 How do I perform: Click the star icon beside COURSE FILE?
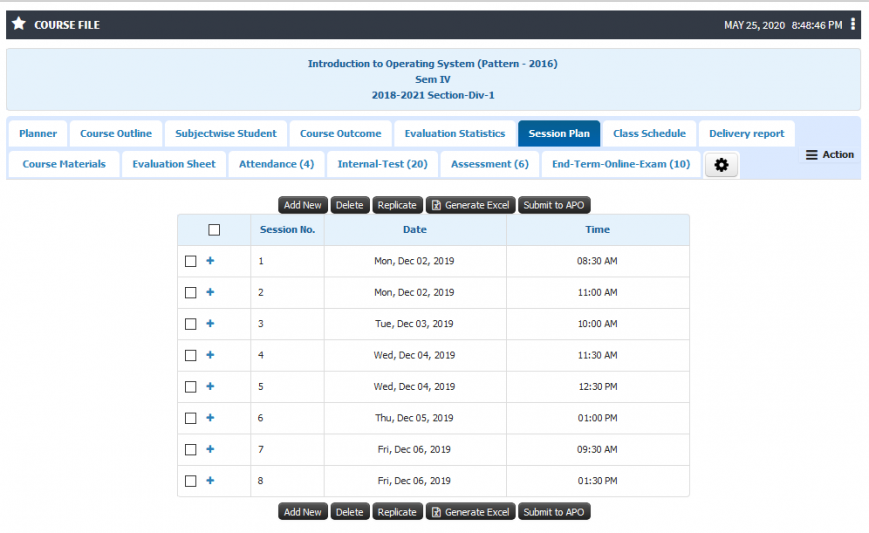coord(19,24)
